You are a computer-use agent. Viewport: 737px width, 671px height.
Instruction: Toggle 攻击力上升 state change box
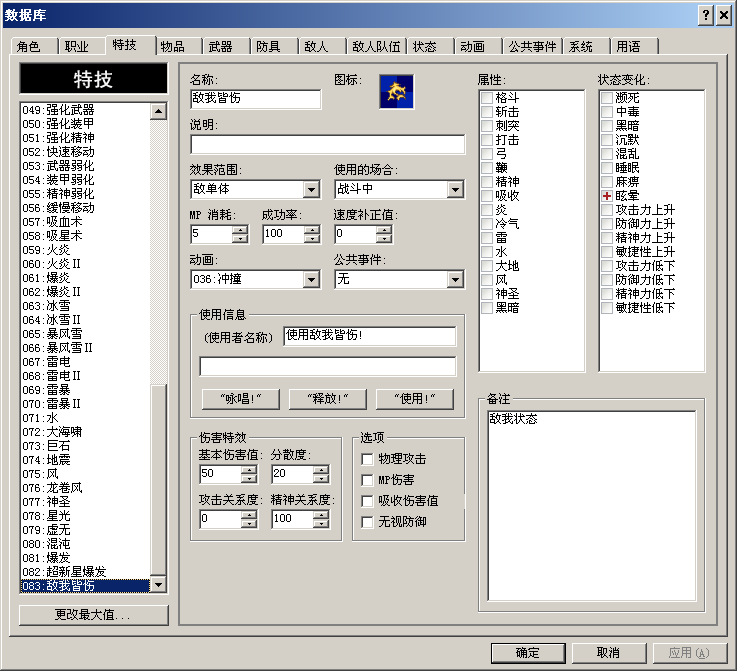point(607,210)
